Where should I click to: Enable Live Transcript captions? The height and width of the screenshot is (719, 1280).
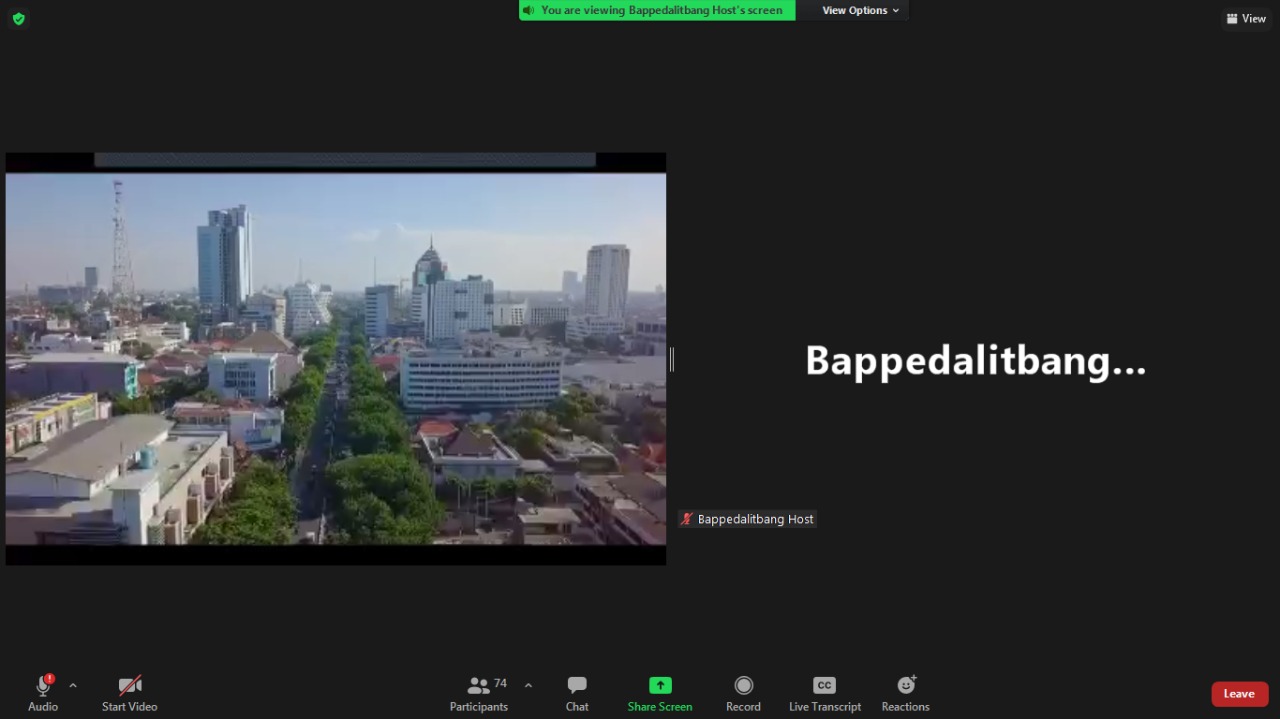point(825,693)
